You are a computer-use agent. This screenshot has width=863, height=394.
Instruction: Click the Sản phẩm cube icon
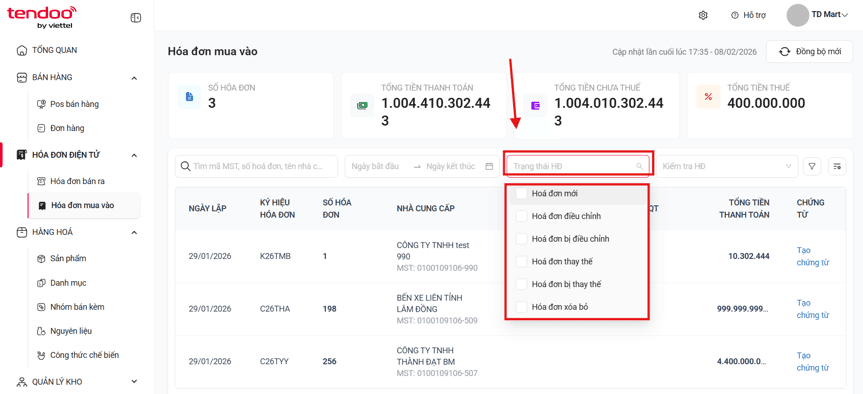[x=40, y=259]
